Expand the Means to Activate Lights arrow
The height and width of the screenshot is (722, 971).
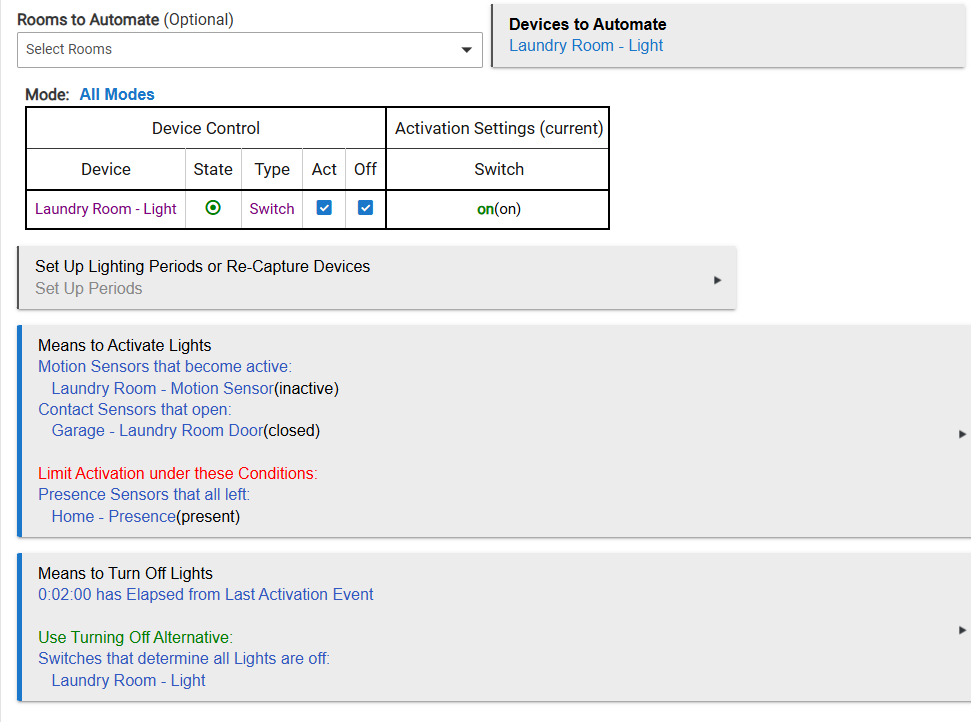(x=962, y=434)
